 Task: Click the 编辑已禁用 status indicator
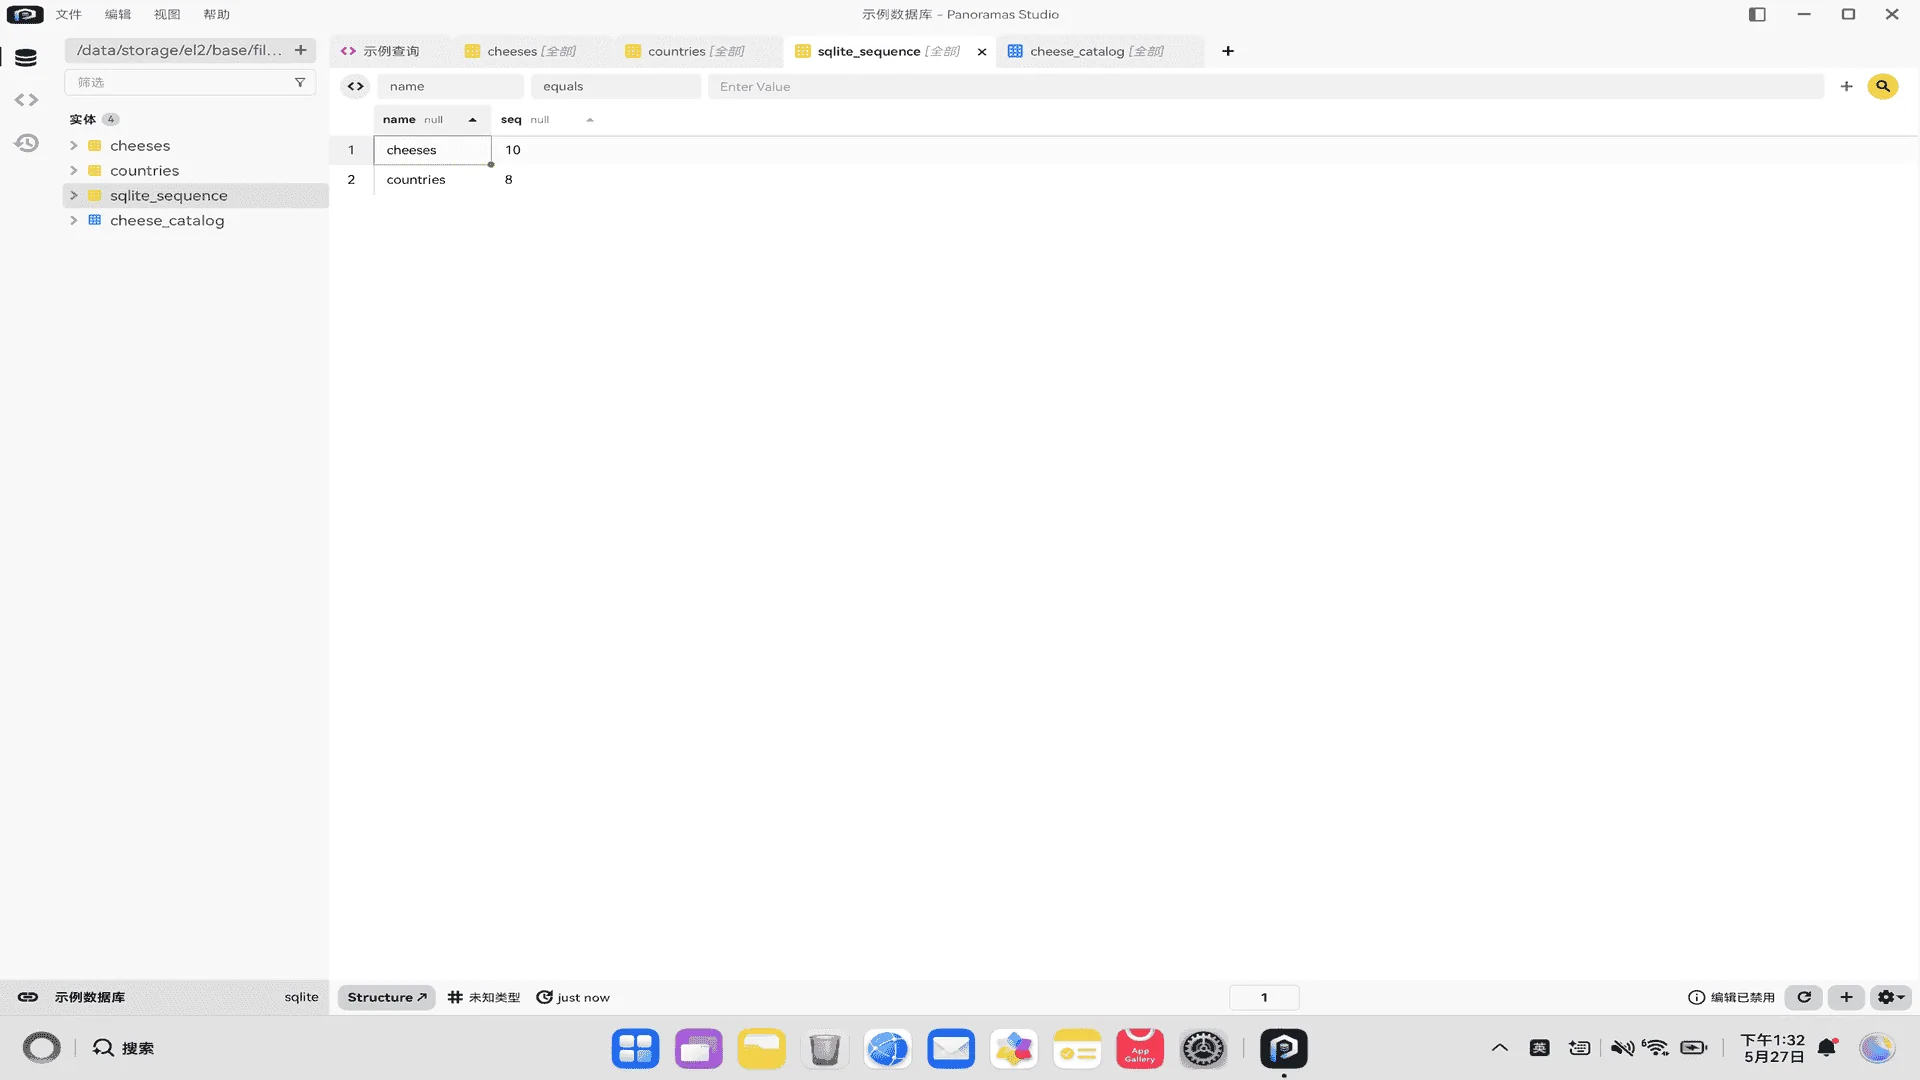coord(1731,997)
